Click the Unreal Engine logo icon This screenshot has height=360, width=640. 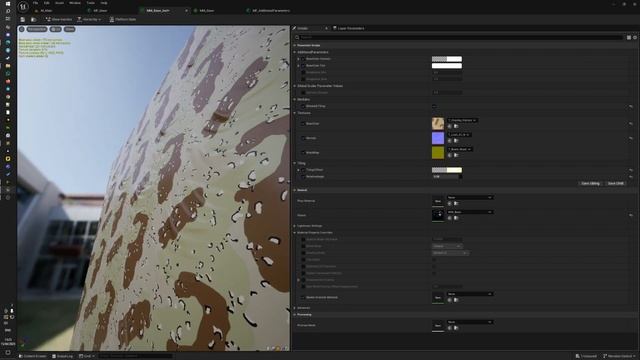coord(23,7)
